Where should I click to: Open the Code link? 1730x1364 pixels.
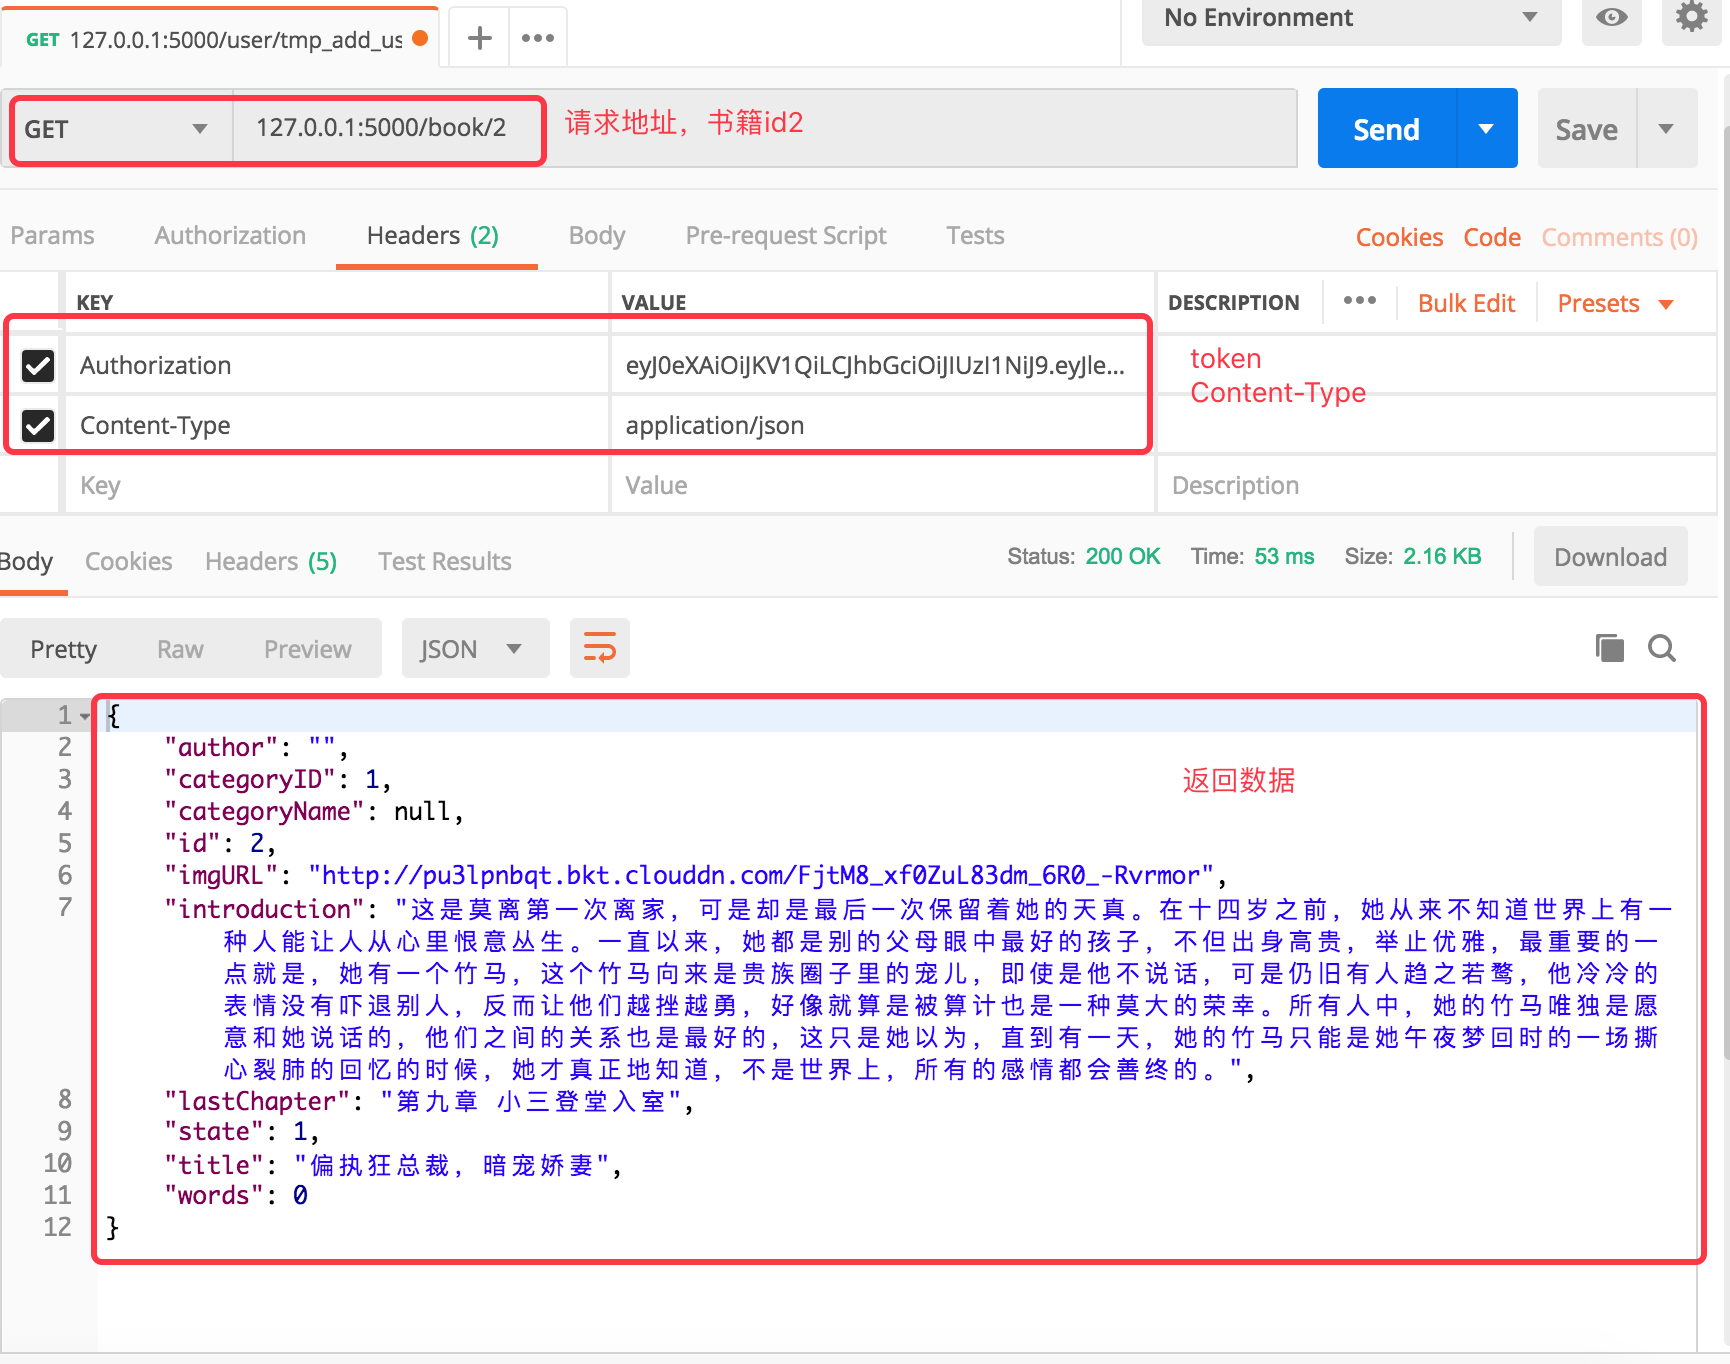click(1492, 237)
